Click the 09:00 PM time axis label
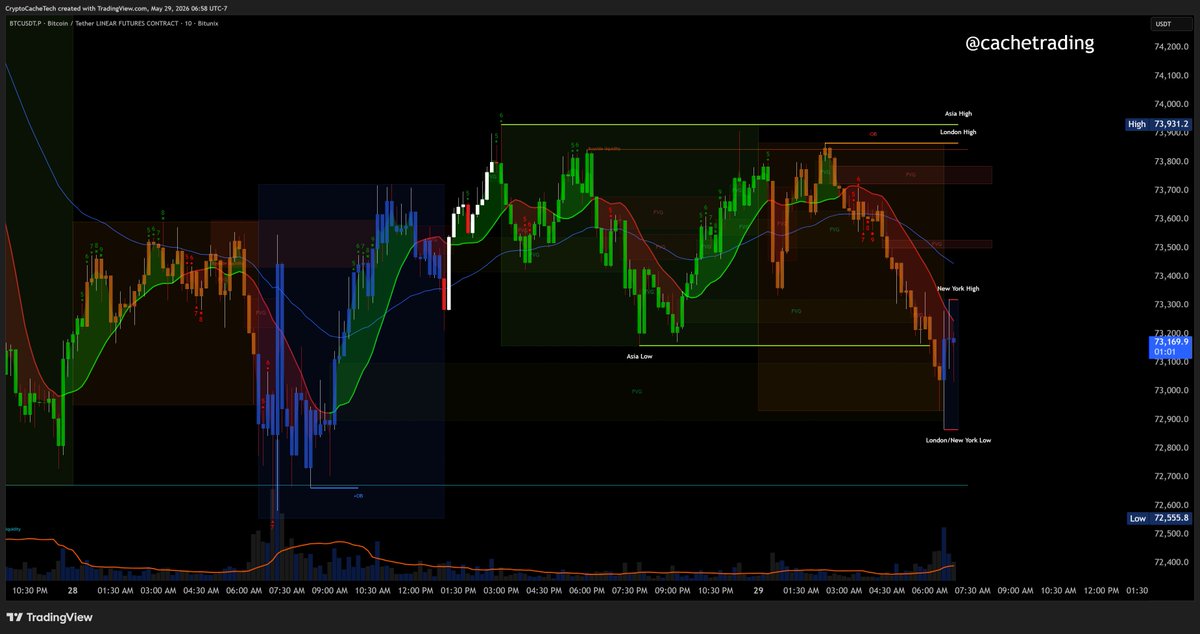 675,591
